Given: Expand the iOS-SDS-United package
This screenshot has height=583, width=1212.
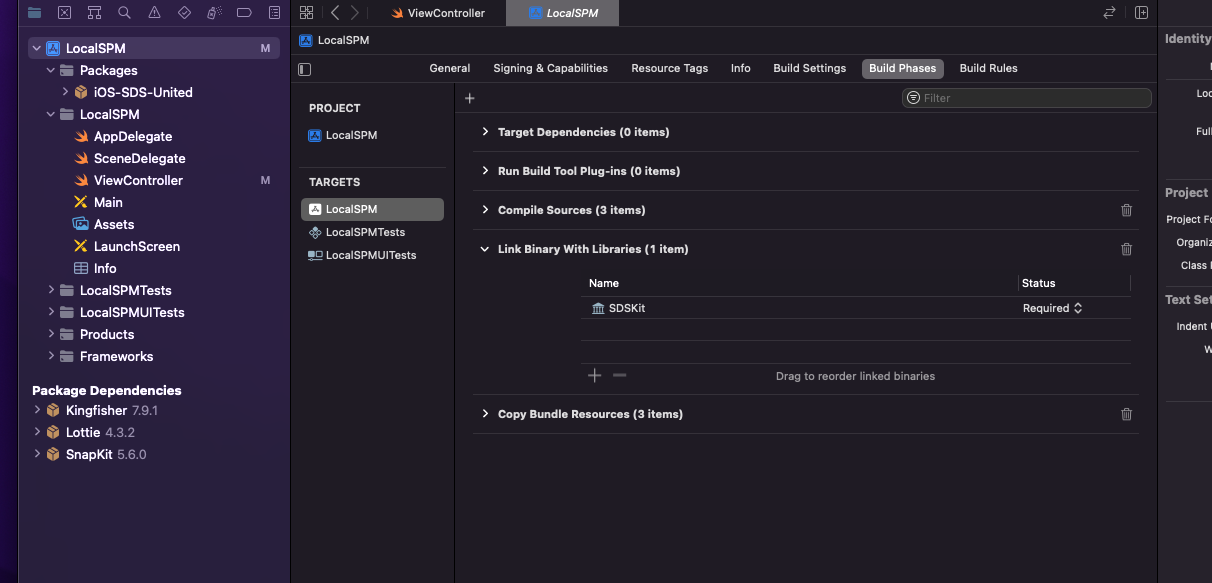Looking at the screenshot, I should tap(66, 92).
